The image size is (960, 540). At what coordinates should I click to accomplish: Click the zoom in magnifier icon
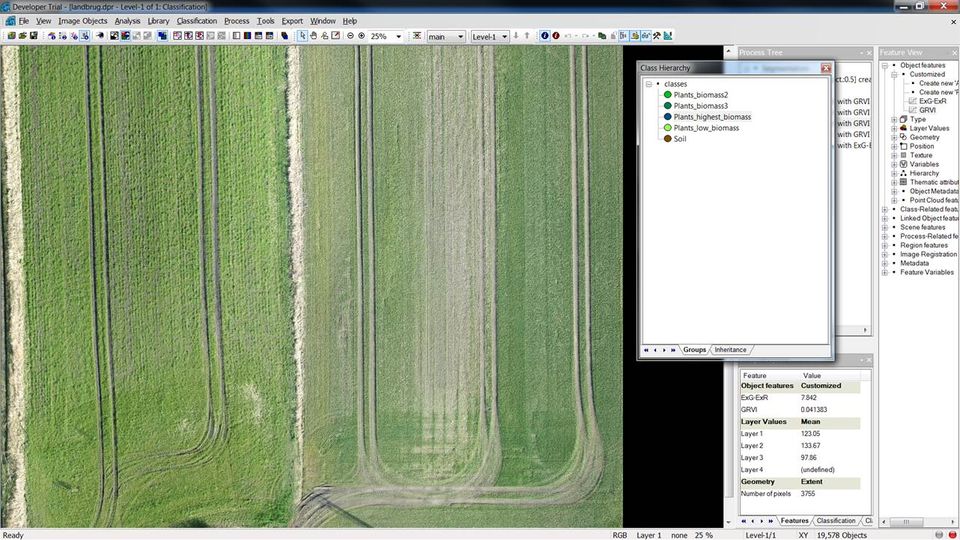coord(361,36)
